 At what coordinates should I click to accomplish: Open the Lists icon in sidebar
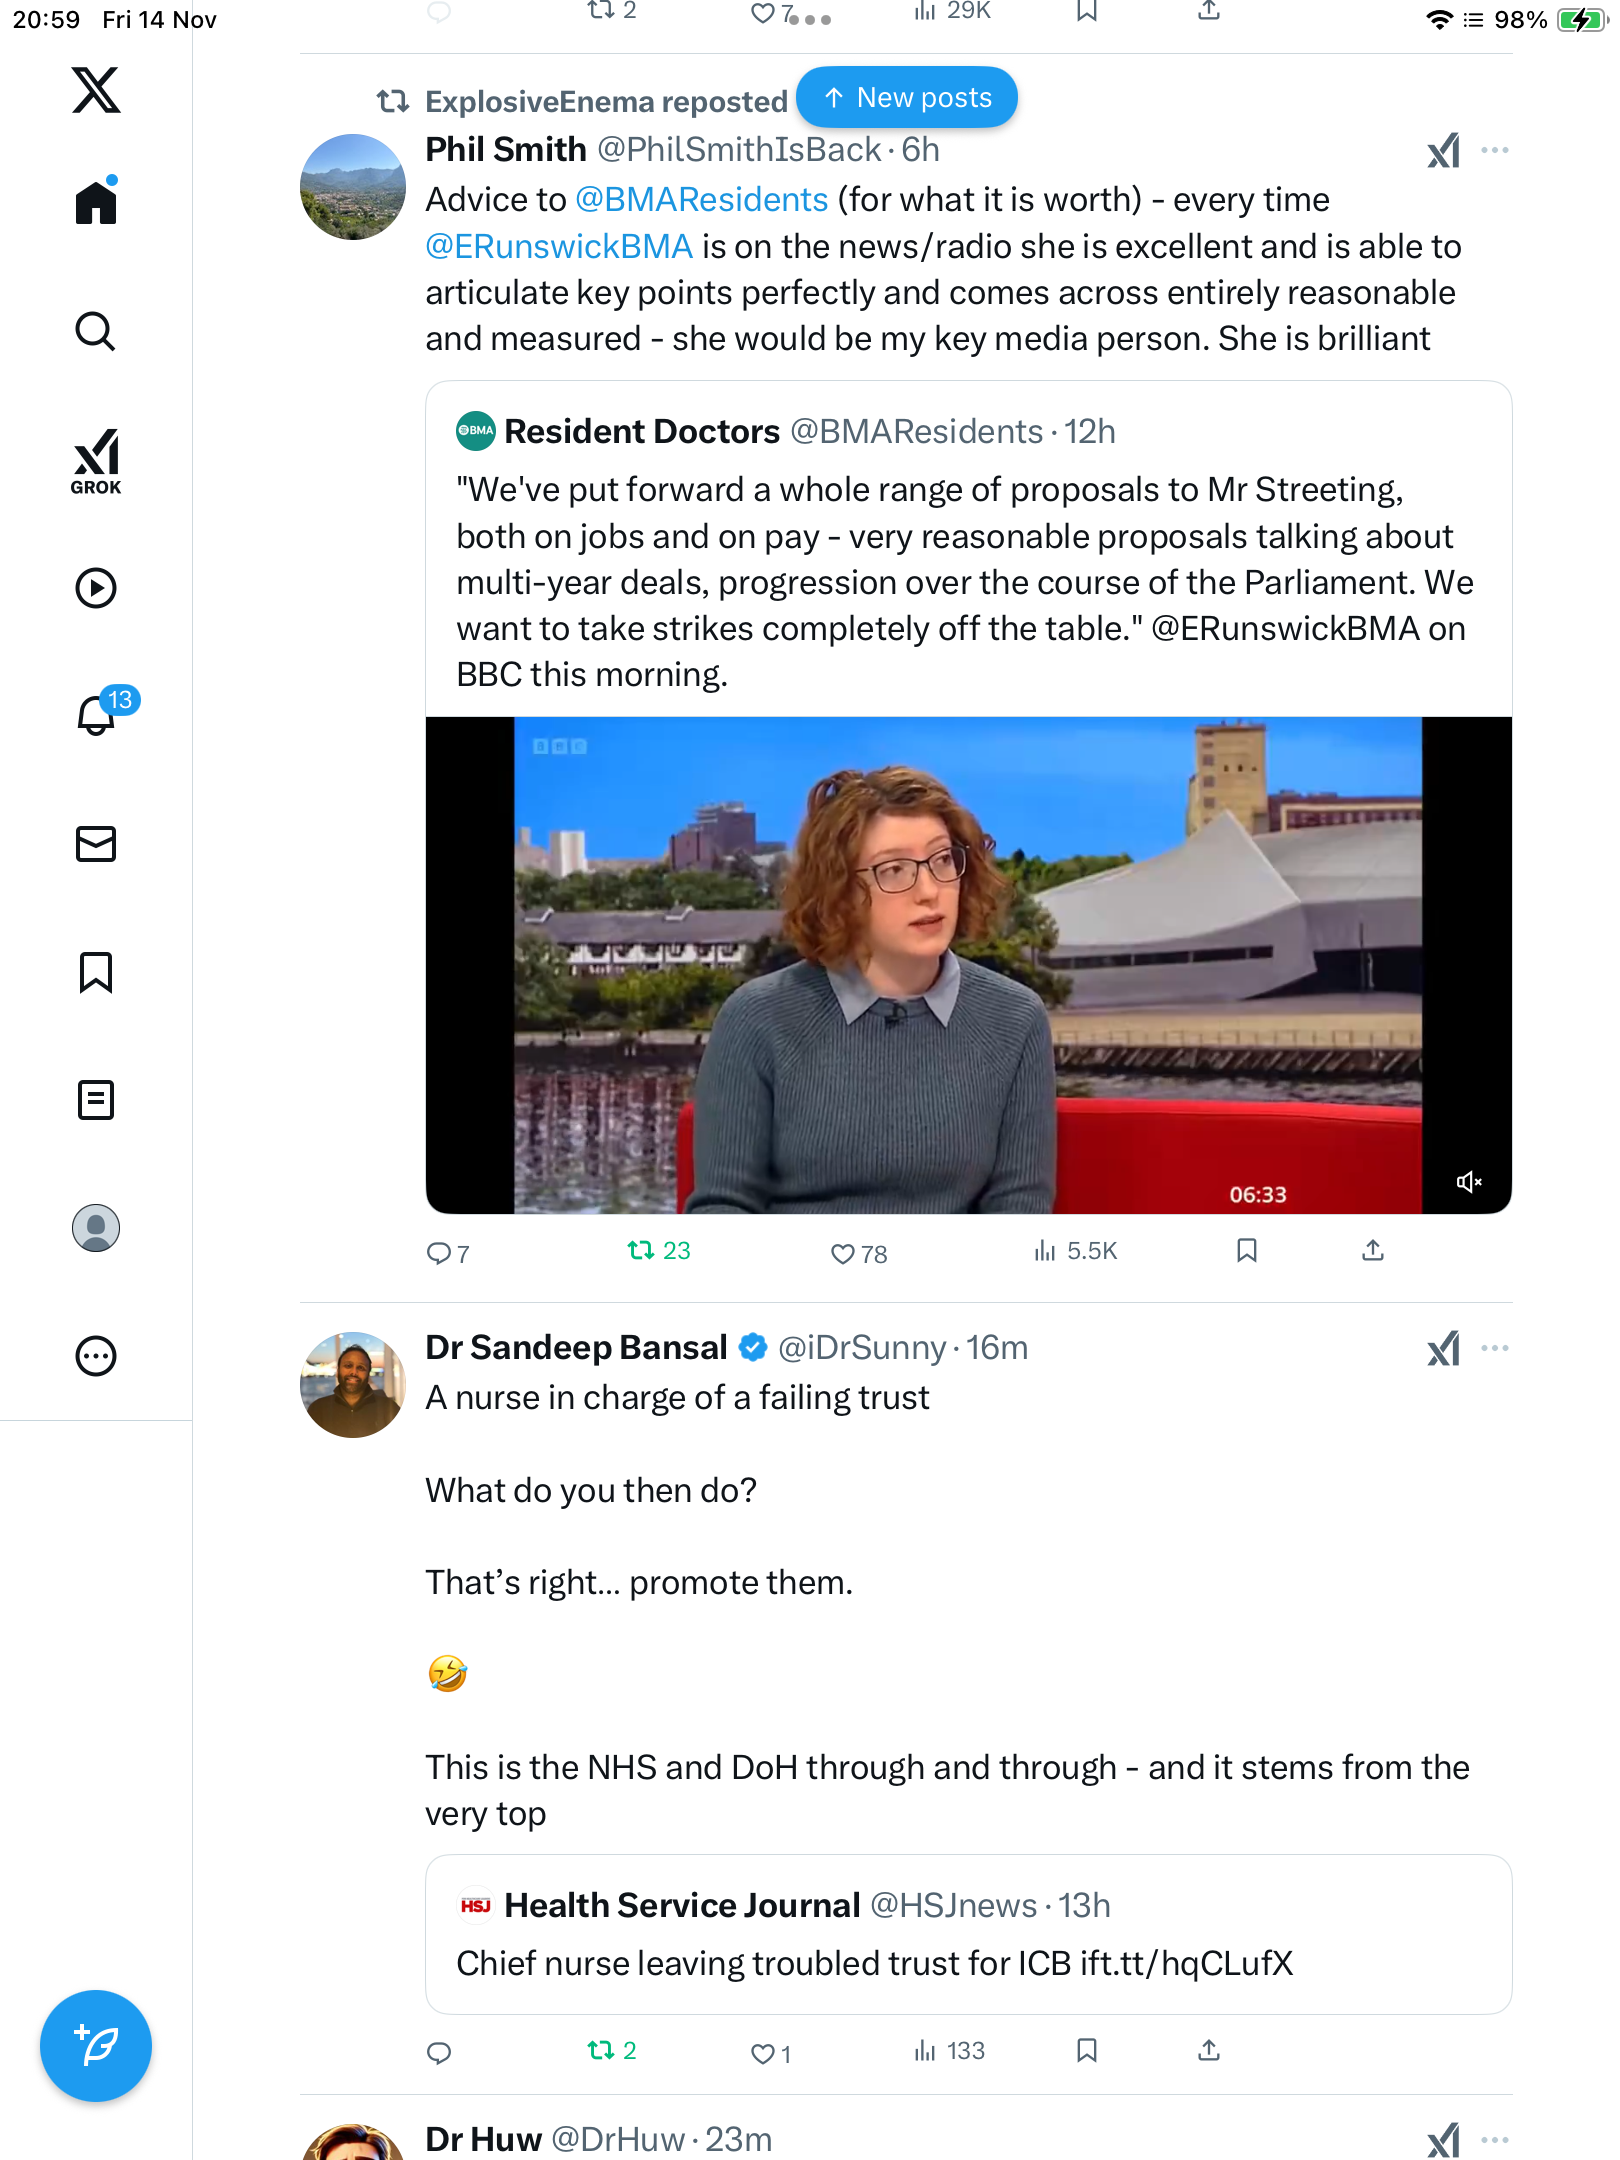click(x=96, y=1100)
